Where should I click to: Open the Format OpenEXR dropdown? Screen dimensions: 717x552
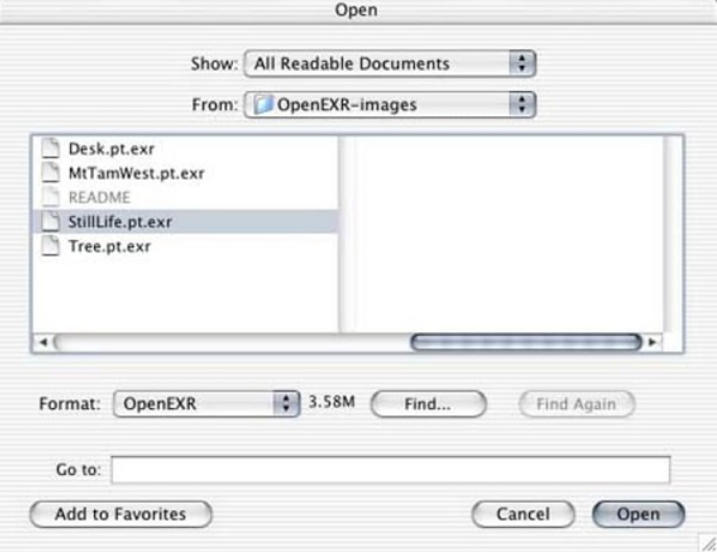(207, 404)
